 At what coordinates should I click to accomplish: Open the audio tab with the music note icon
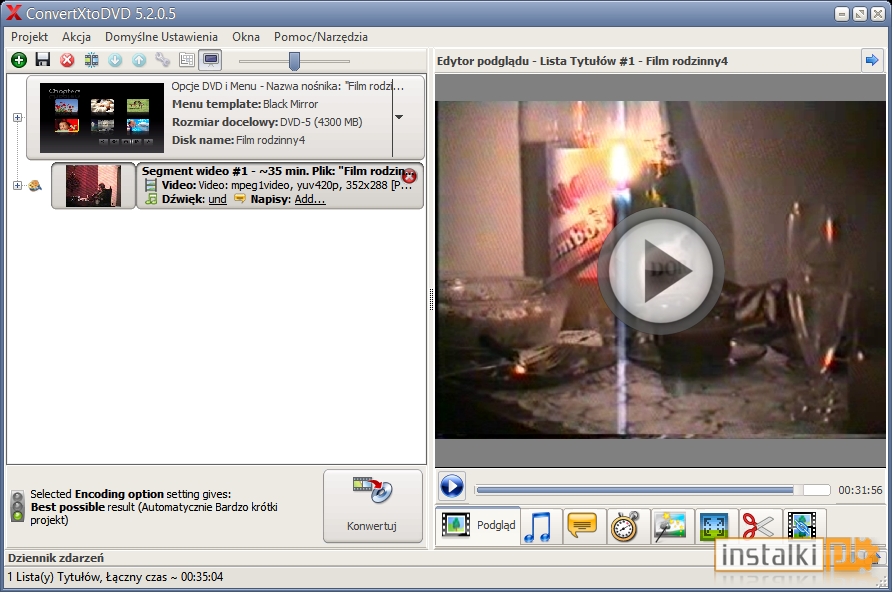coord(540,526)
